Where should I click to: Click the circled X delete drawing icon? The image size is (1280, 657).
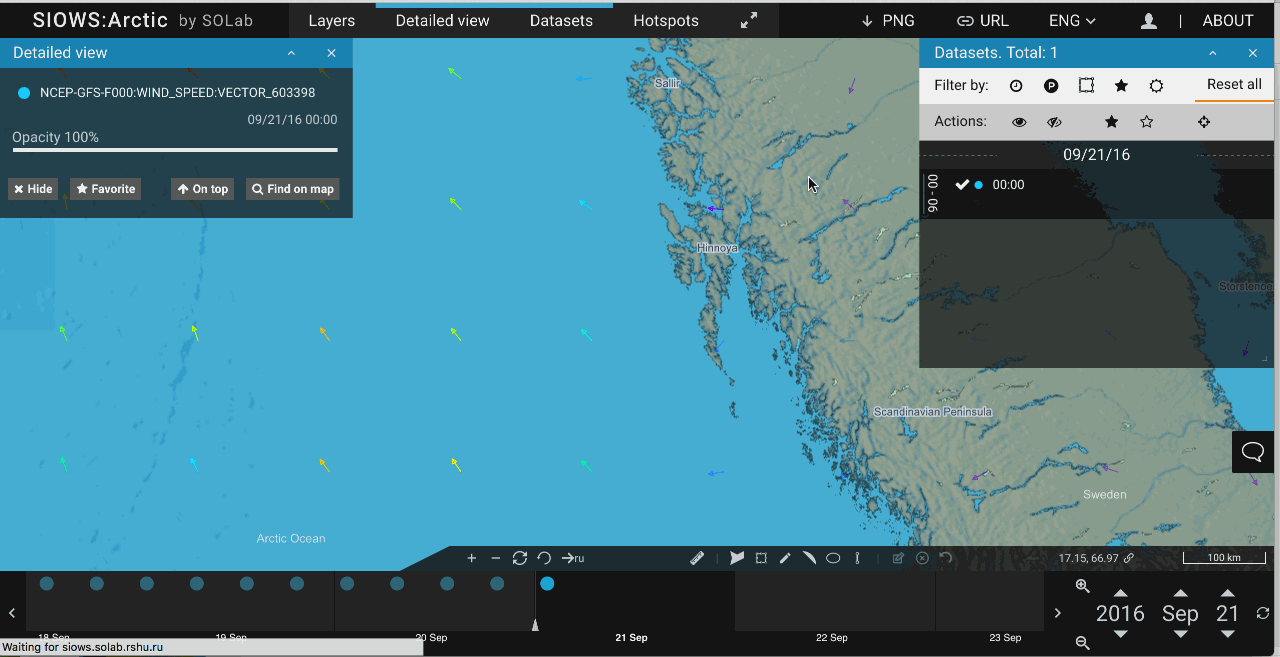pos(922,558)
